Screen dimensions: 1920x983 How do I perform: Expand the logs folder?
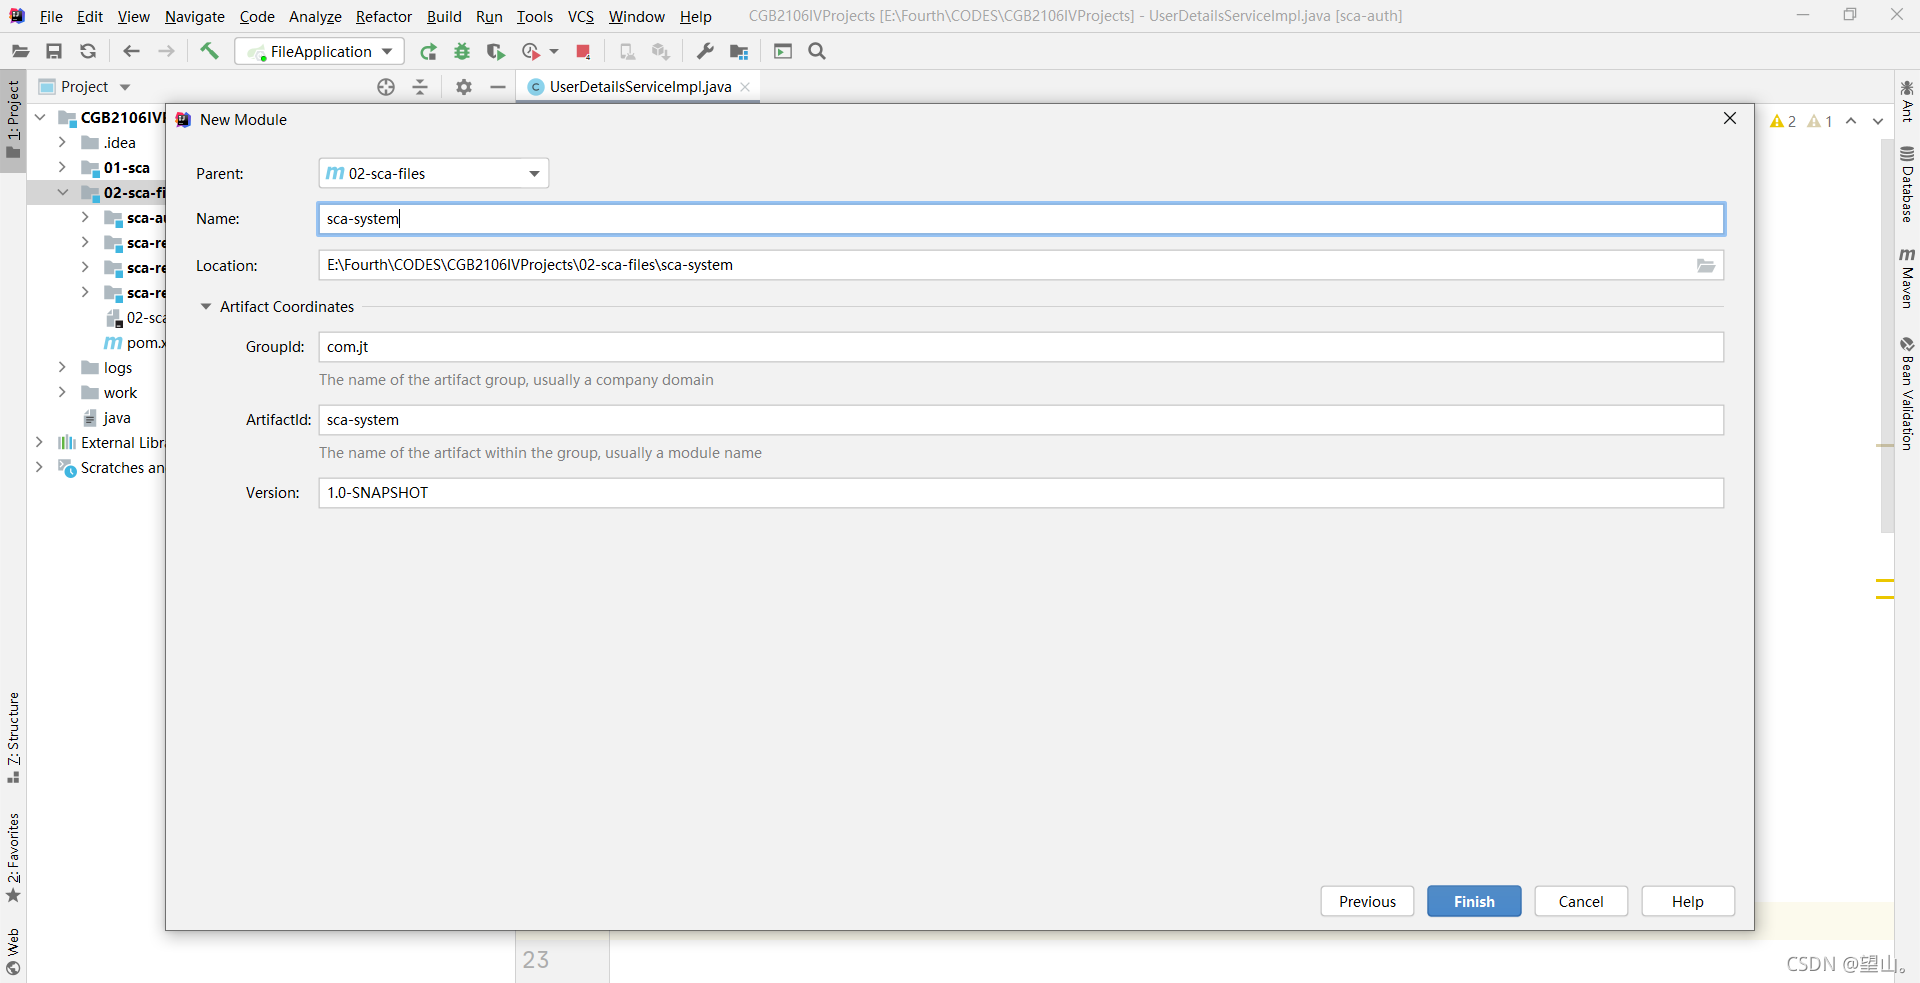(x=62, y=368)
